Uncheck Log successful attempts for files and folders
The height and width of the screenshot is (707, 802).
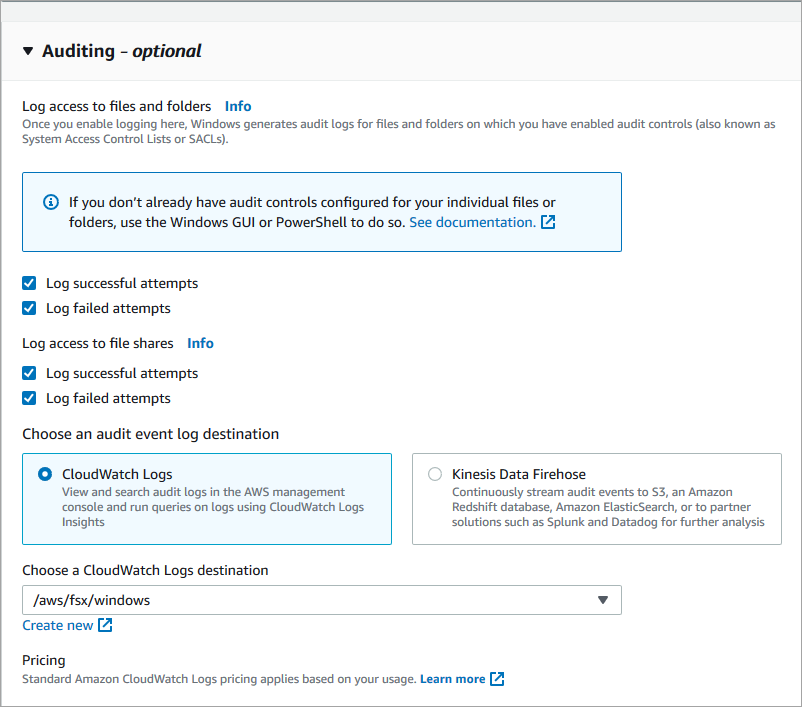[x=29, y=283]
